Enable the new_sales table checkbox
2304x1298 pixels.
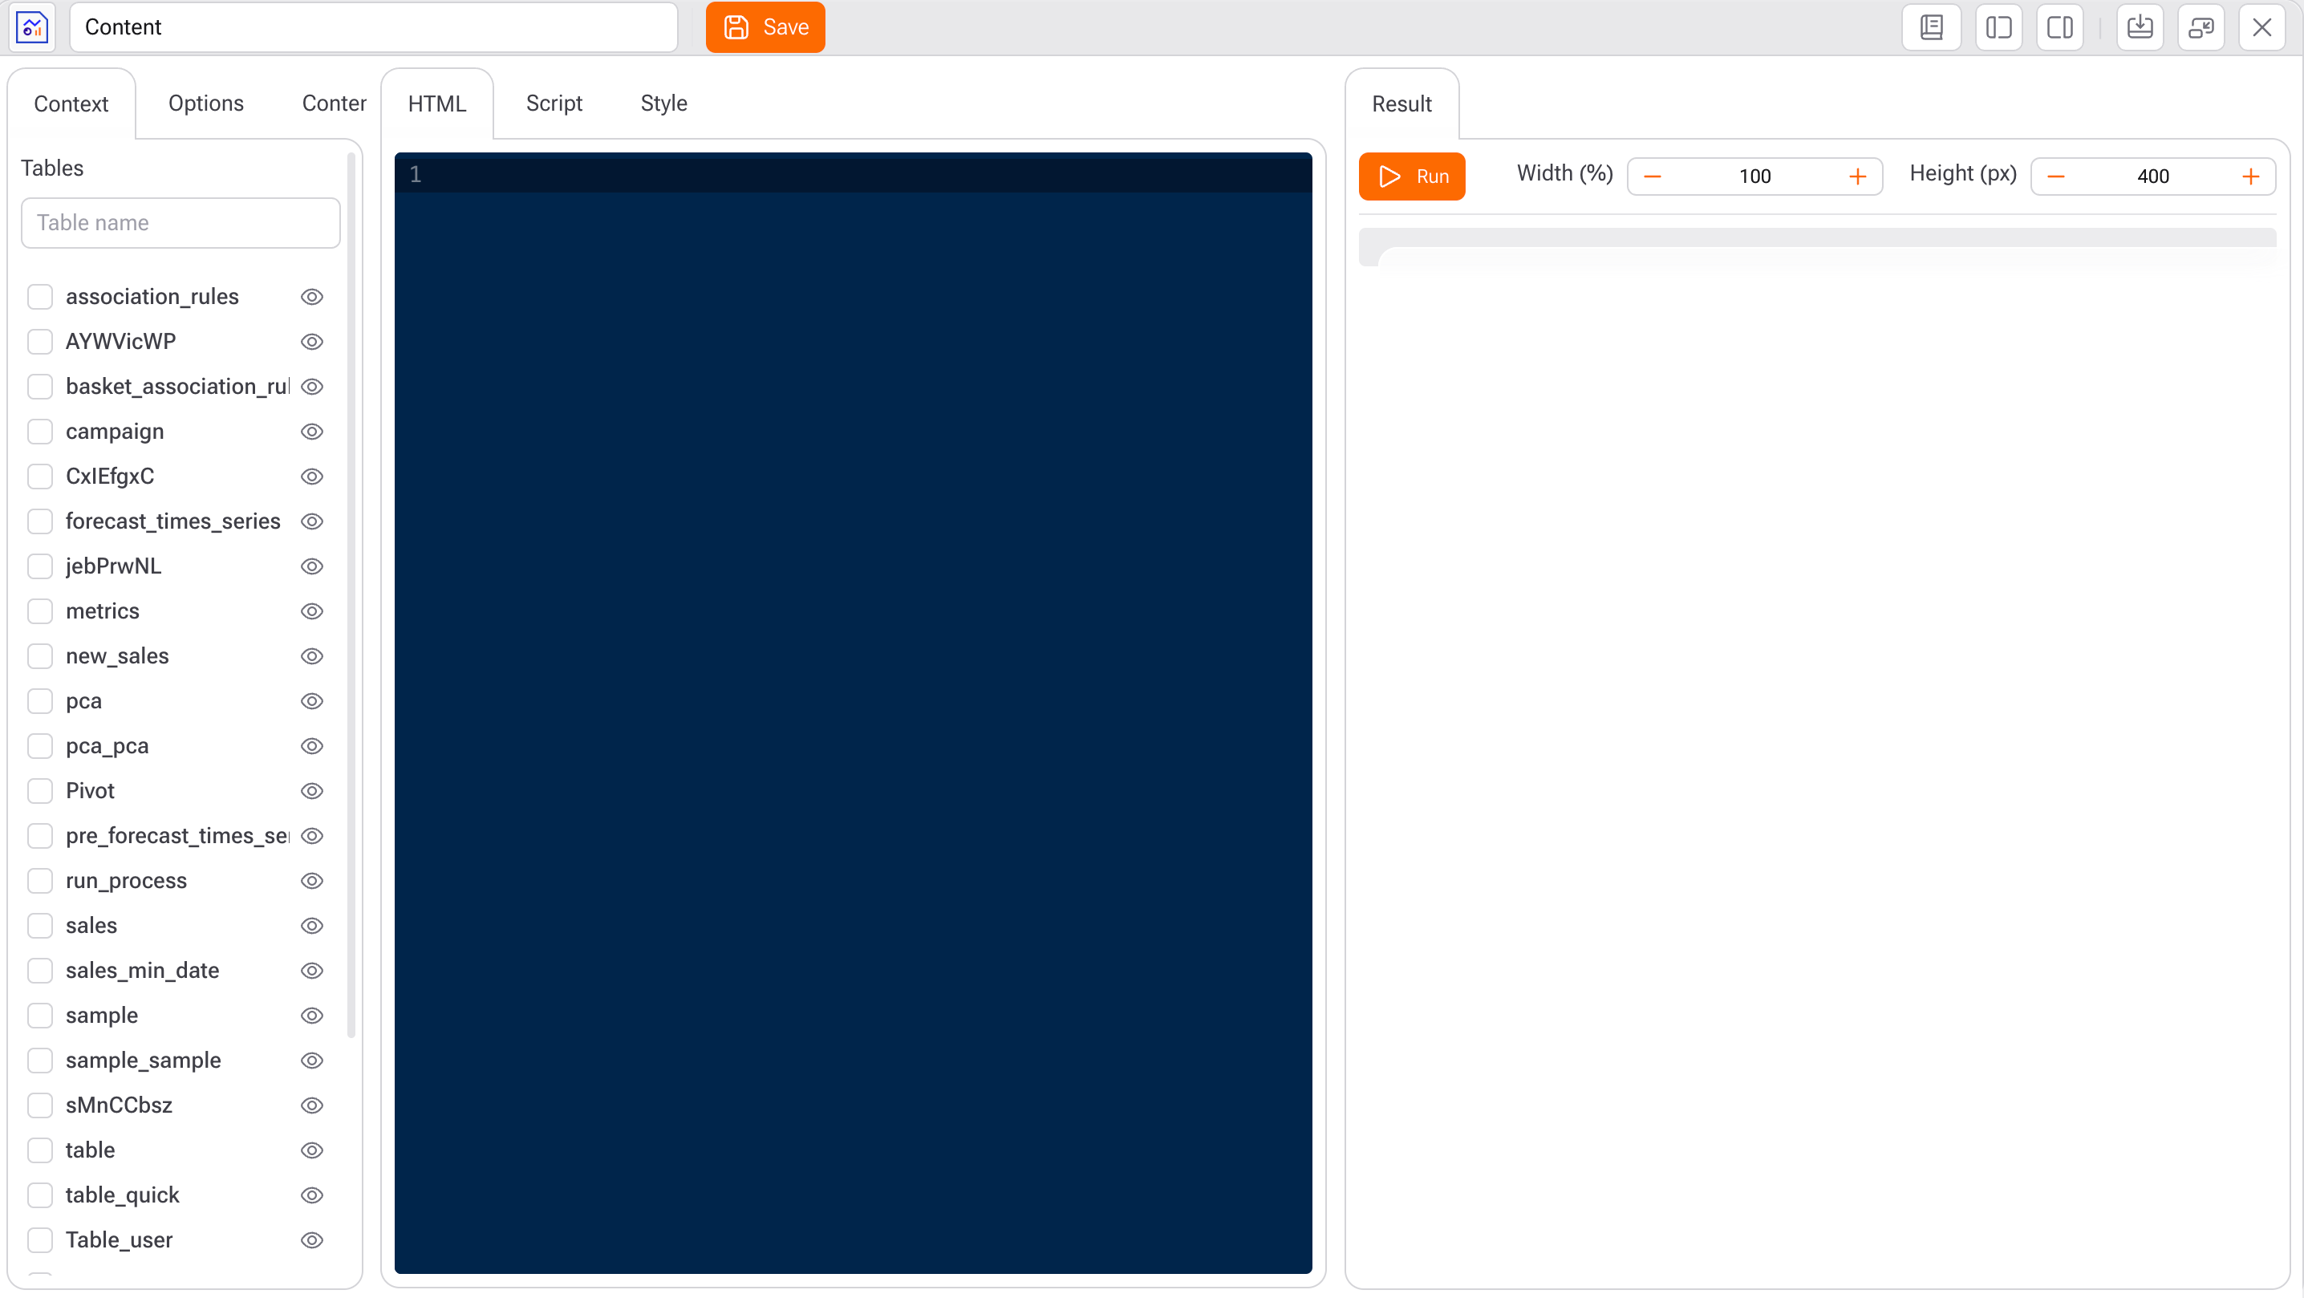coord(40,656)
